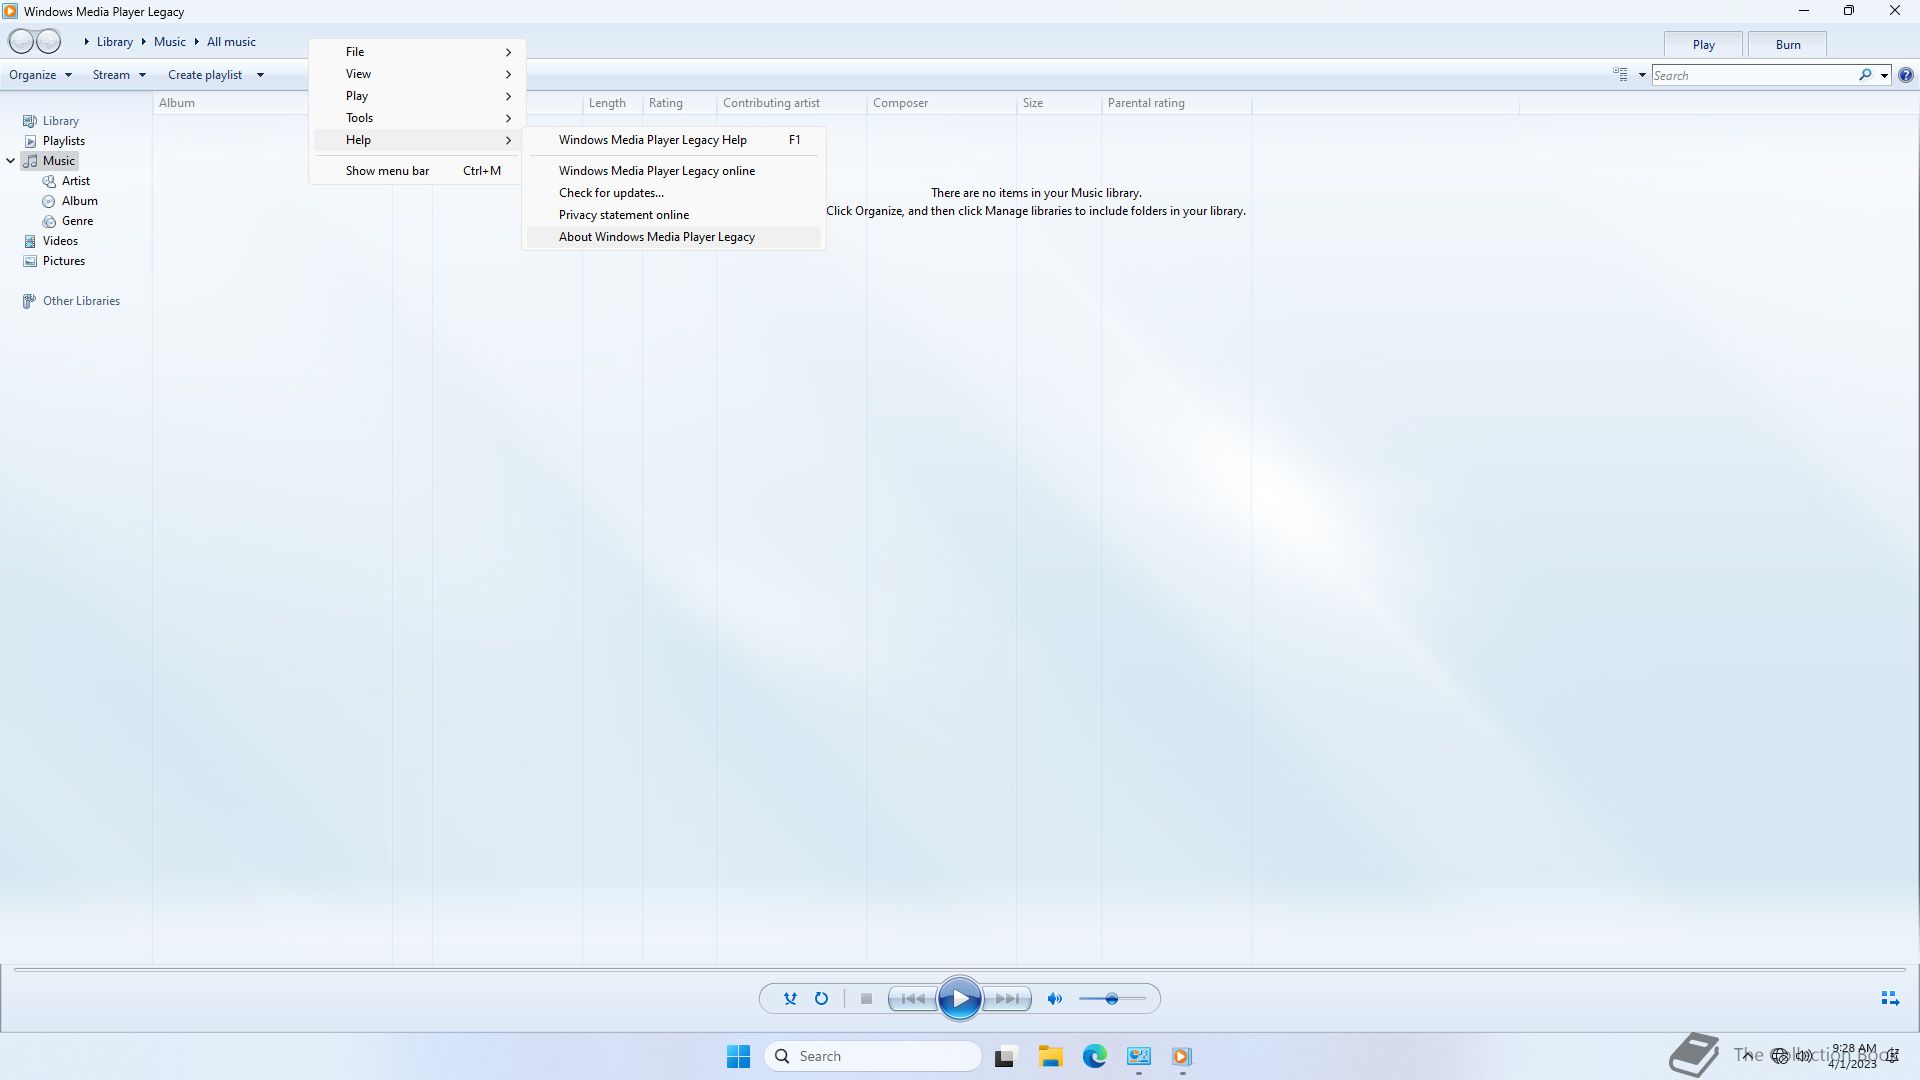1920x1080 pixels.
Task: Toggle shuffle in the playback bar
Action: pos(790,998)
